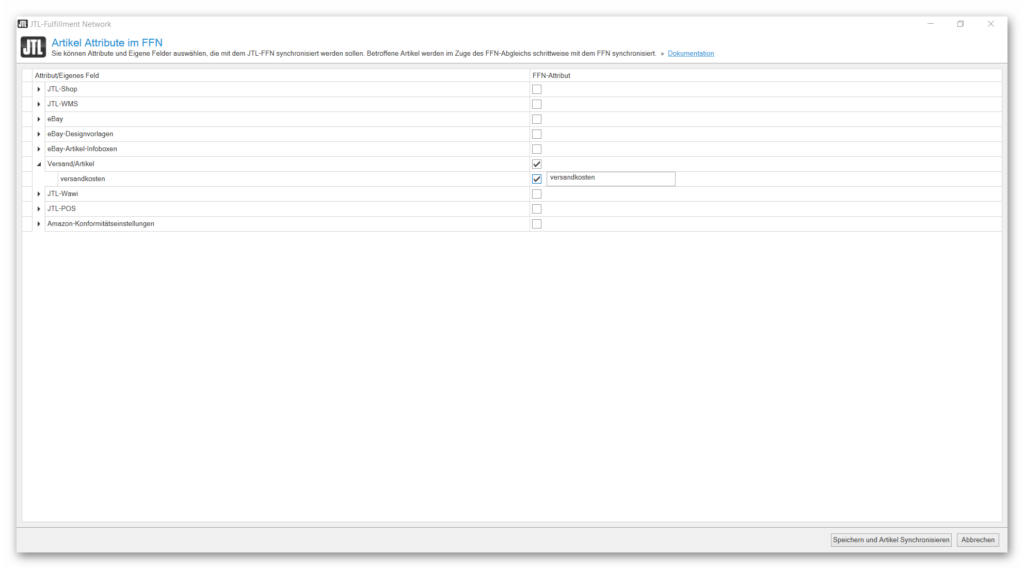Select the versandkosten row in the tree
The image size is (1024, 569).
(83, 179)
